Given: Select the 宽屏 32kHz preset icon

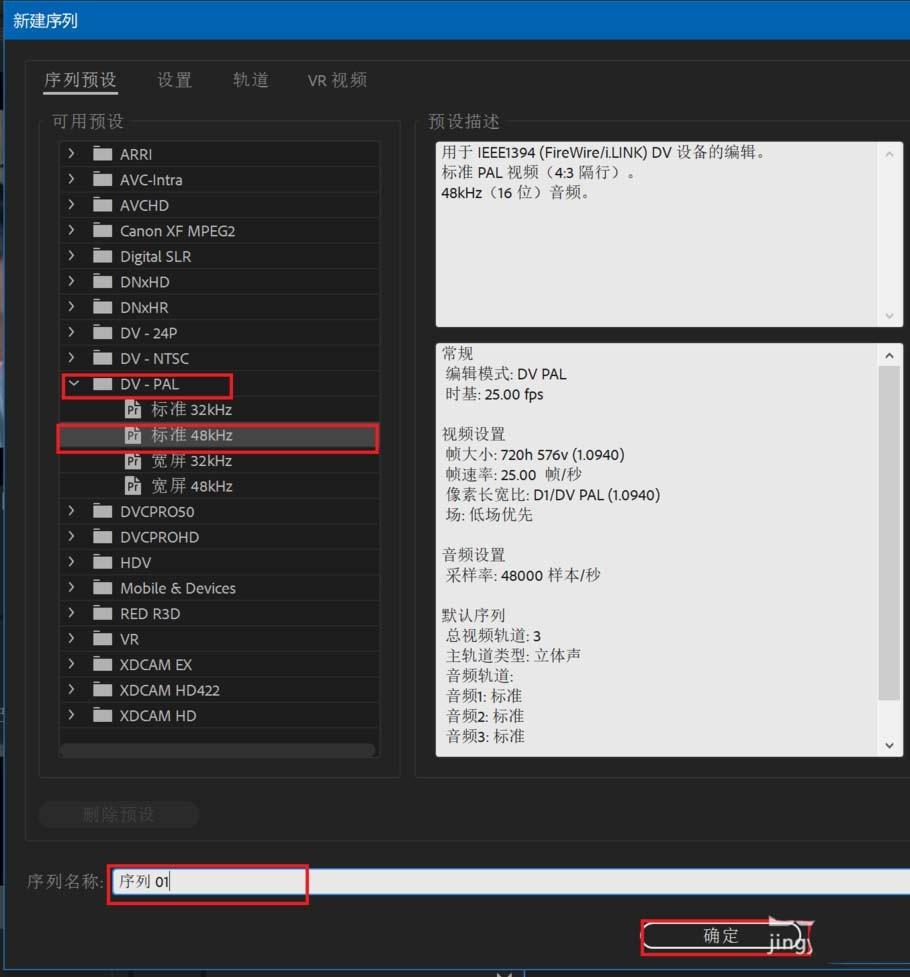Looking at the screenshot, I should 135,460.
